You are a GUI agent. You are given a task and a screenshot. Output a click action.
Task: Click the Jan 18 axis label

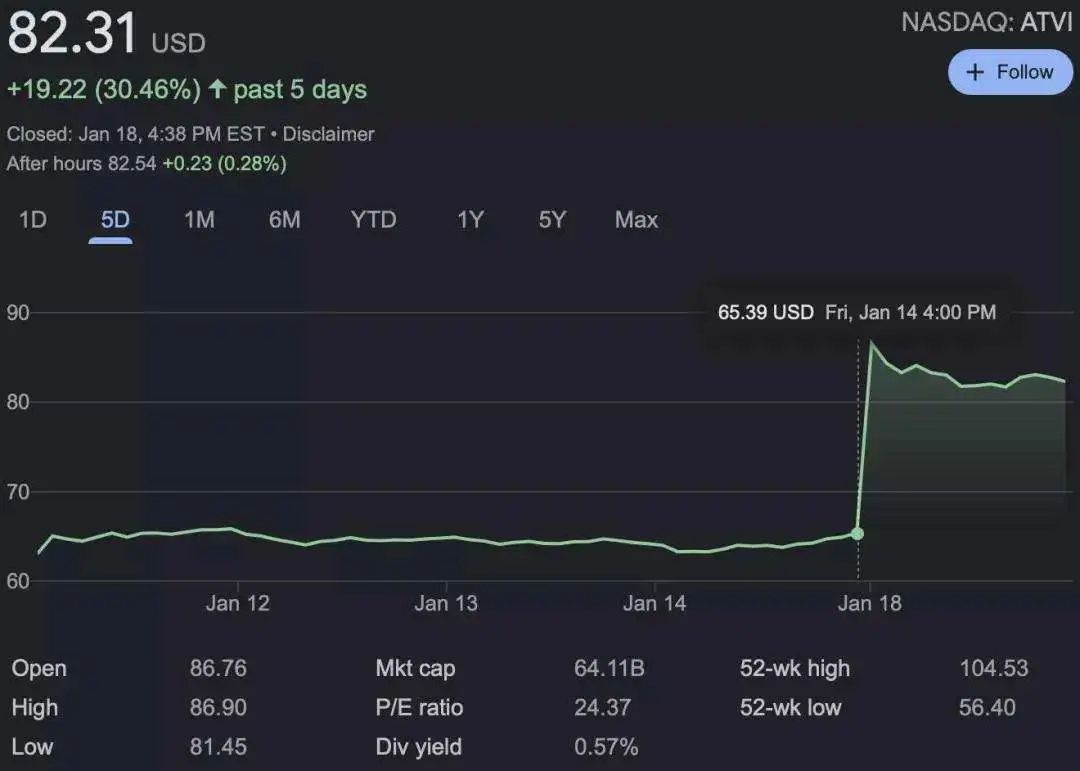pyautogui.click(x=869, y=604)
